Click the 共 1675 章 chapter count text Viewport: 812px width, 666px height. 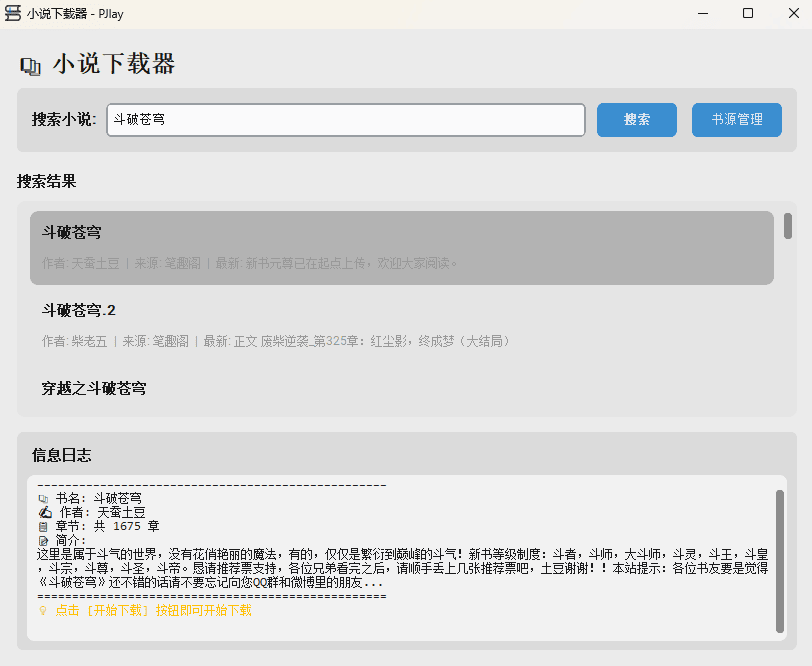tap(126, 526)
